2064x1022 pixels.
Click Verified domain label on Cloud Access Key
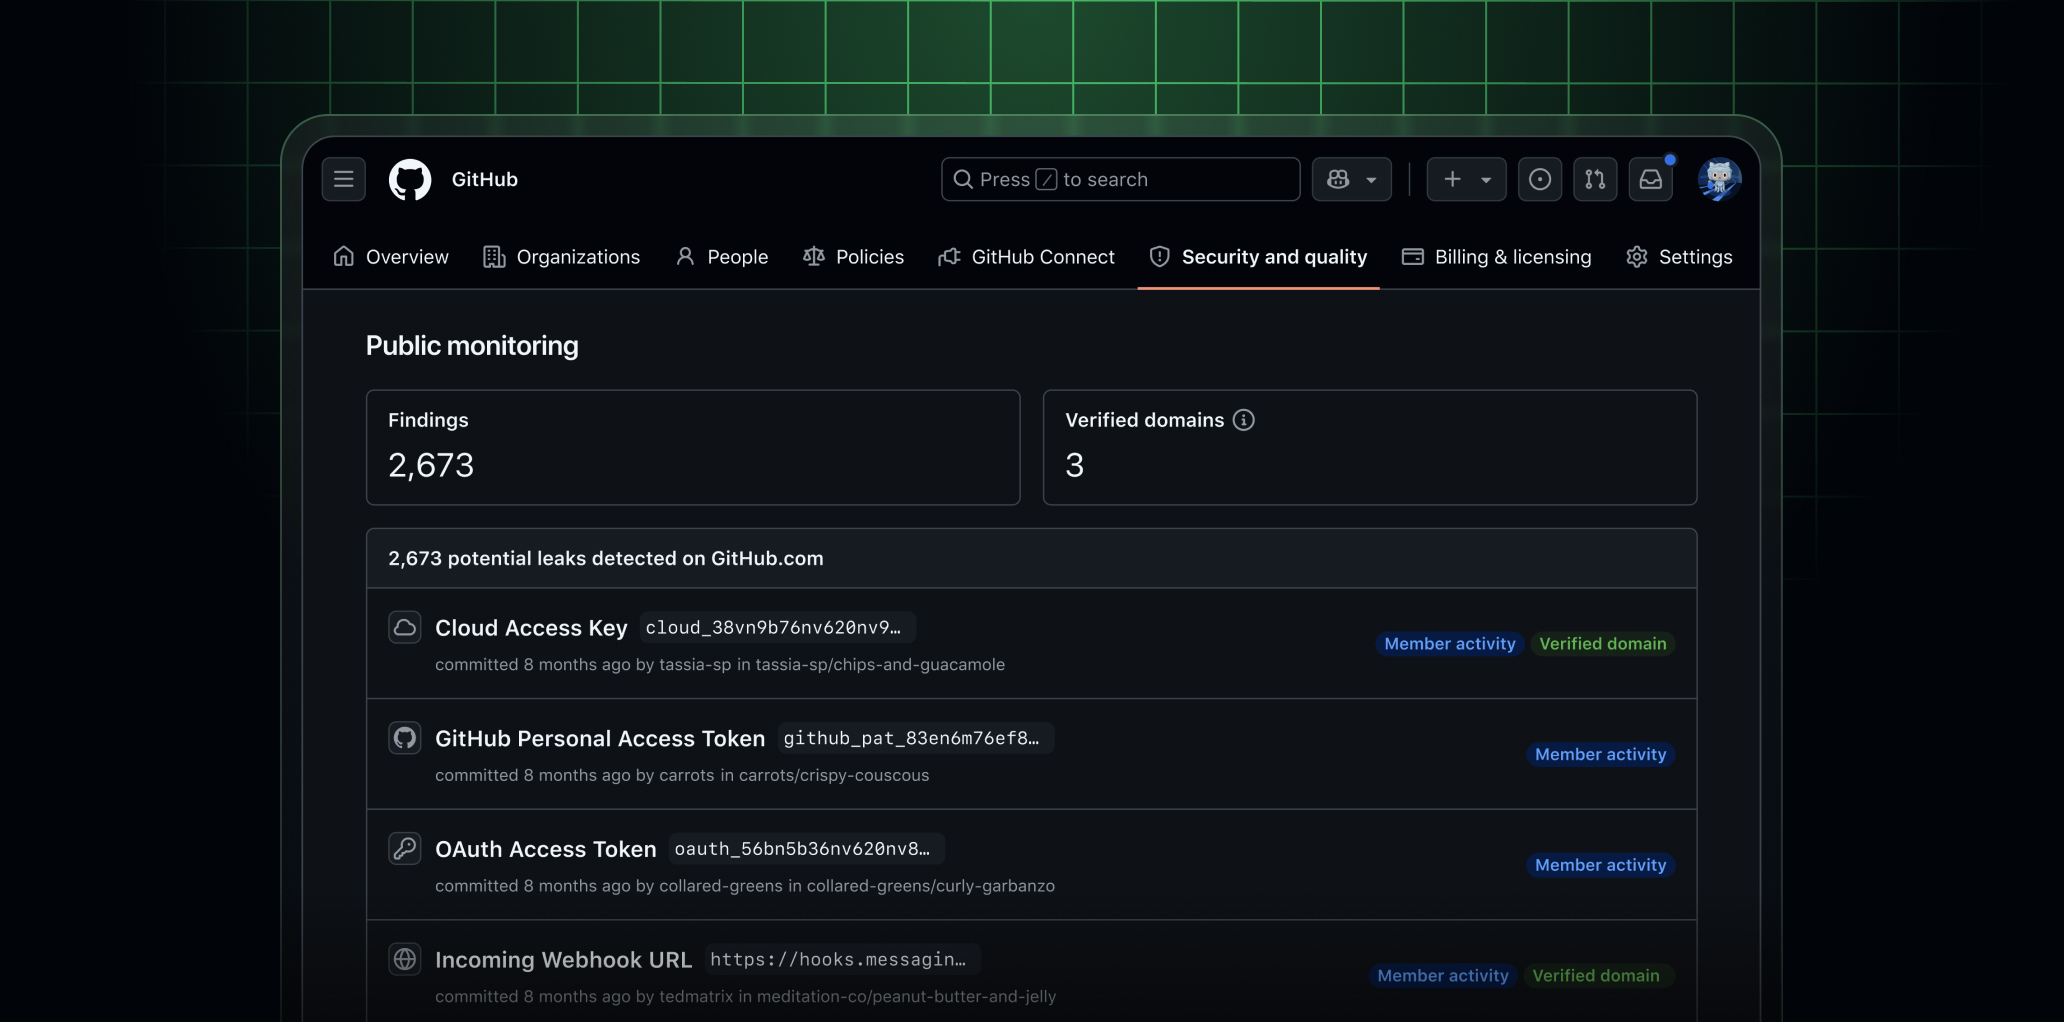1603,644
